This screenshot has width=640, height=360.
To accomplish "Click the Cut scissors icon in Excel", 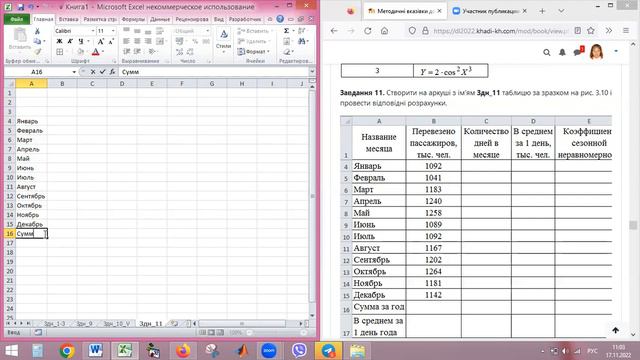I will coord(37,31).
